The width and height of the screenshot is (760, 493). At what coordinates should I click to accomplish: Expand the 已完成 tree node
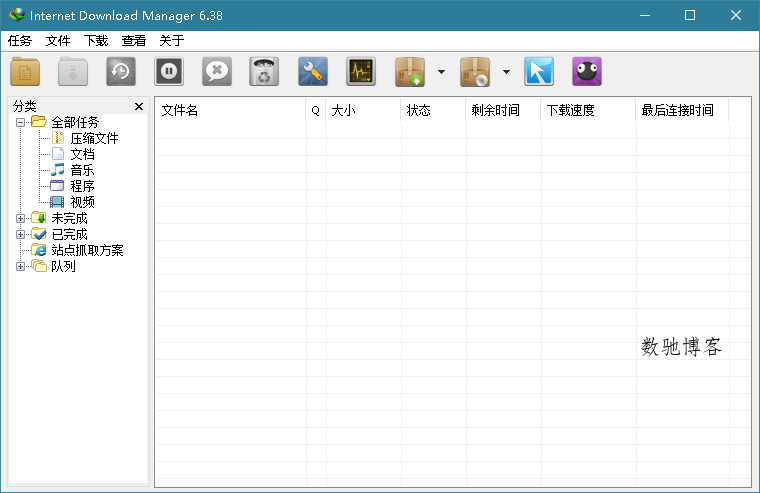click(x=20, y=234)
